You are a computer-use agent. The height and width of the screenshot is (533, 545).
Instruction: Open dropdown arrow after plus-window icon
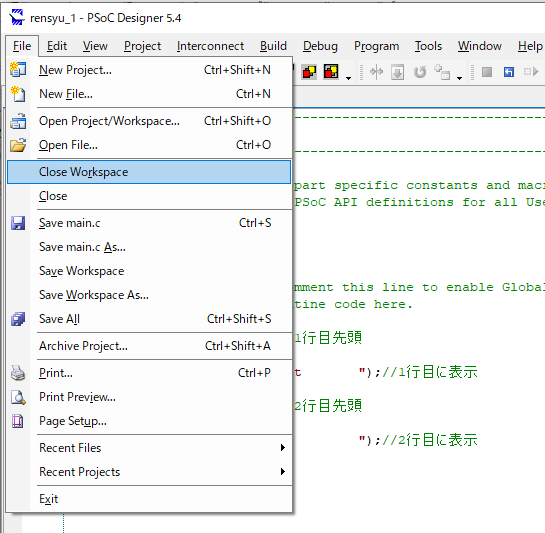point(459,78)
